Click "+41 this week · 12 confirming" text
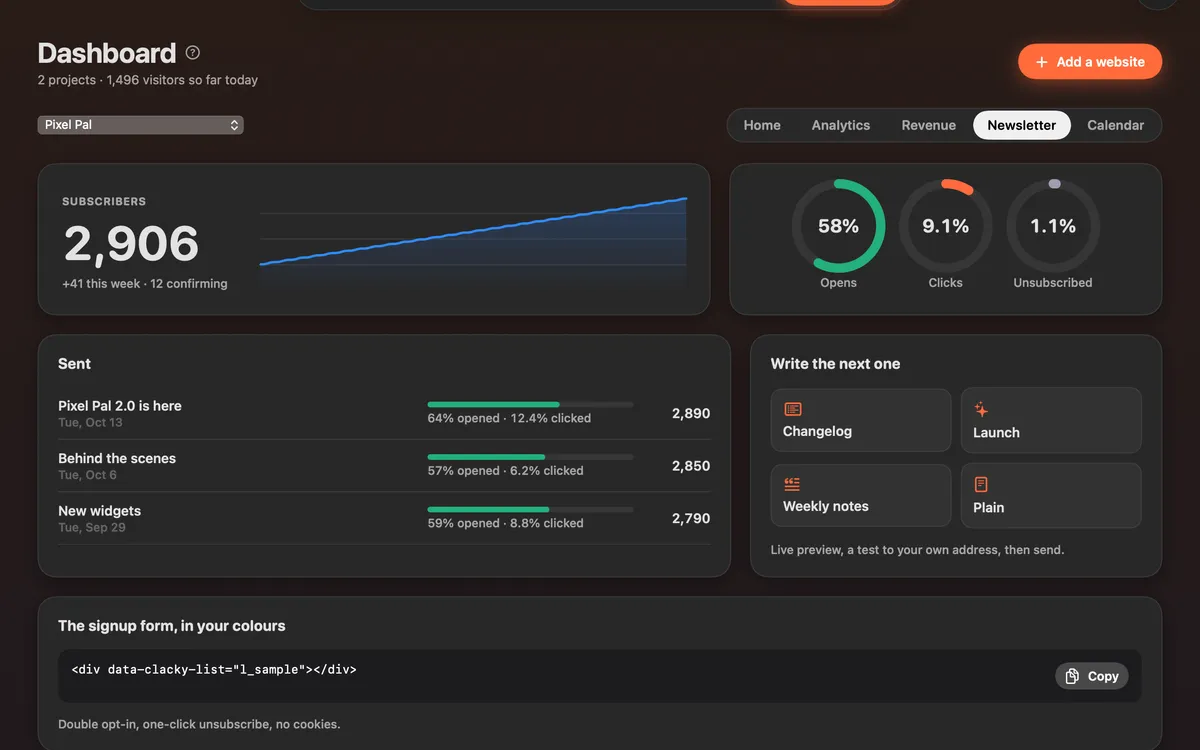1200x750 pixels. click(x=145, y=284)
